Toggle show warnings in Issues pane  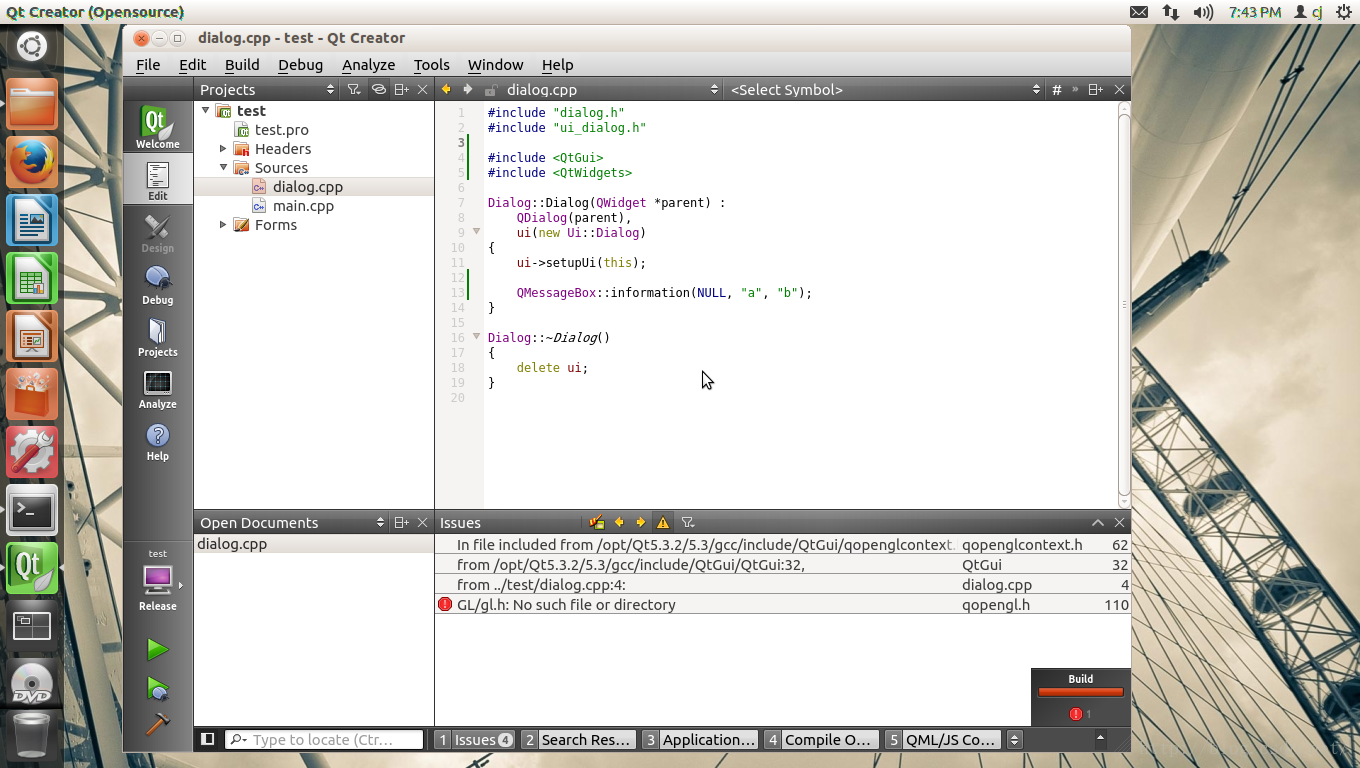click(663, 522)
